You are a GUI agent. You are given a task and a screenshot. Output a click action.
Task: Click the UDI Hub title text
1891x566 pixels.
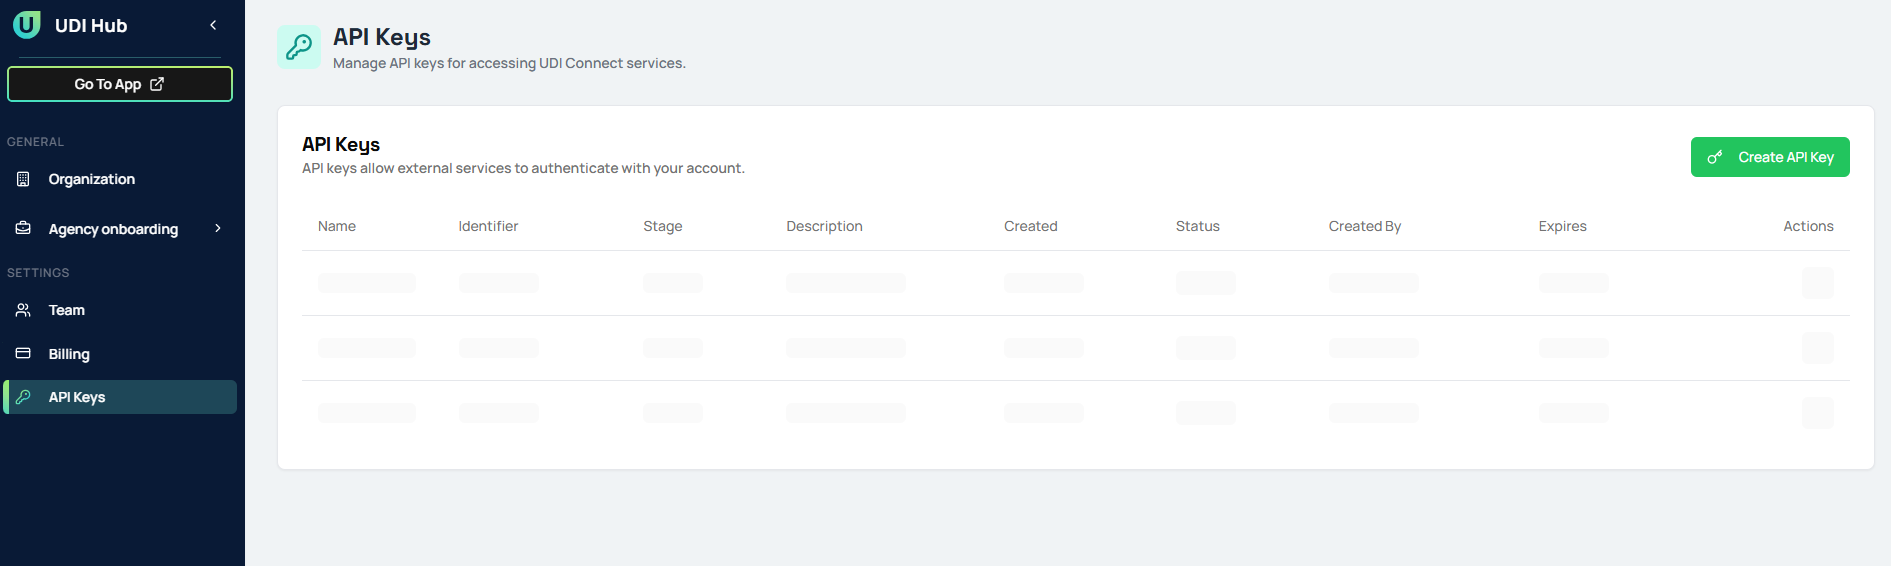coord(91,26)
